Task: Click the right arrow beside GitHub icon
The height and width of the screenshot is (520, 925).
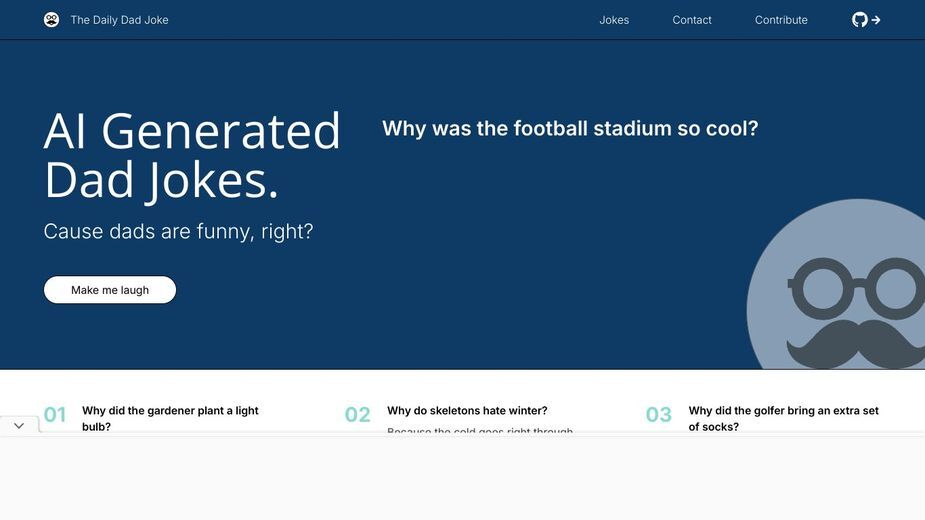Action: pos(876,20)
